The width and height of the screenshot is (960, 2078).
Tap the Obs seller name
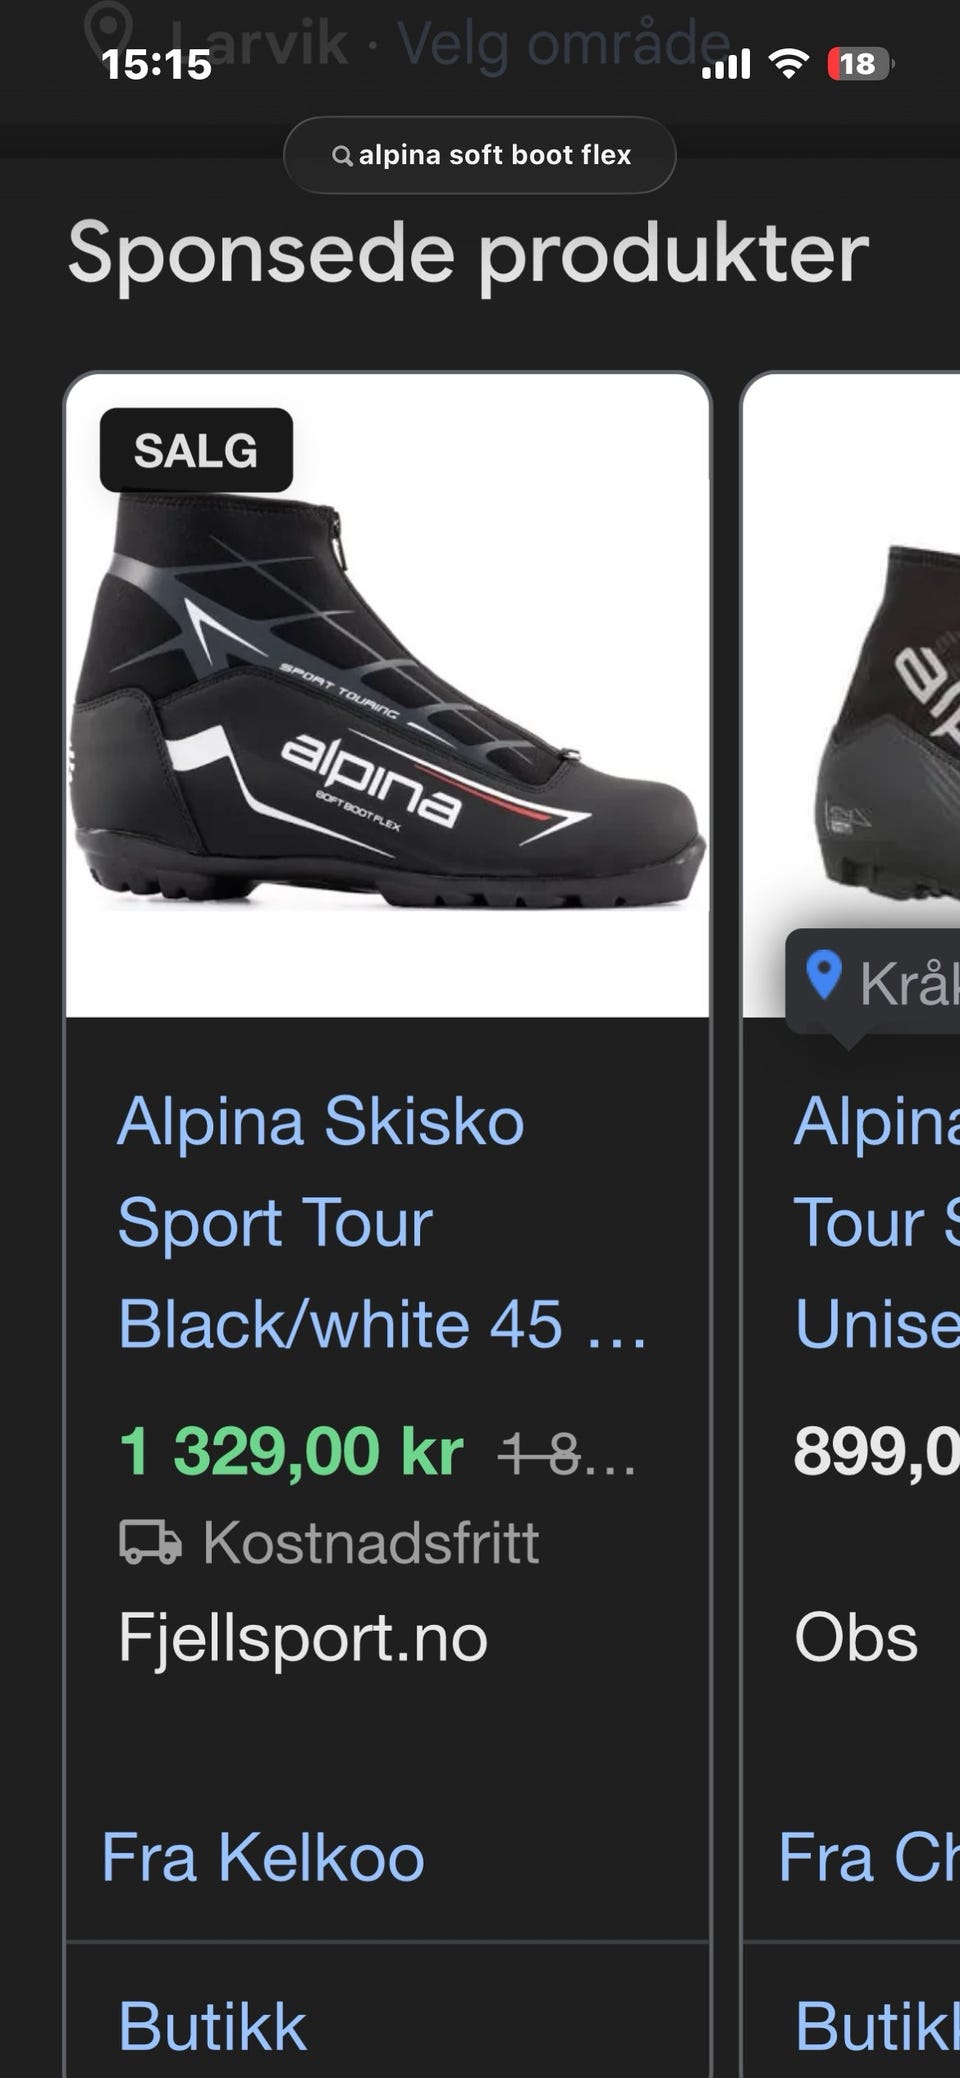856,1638
